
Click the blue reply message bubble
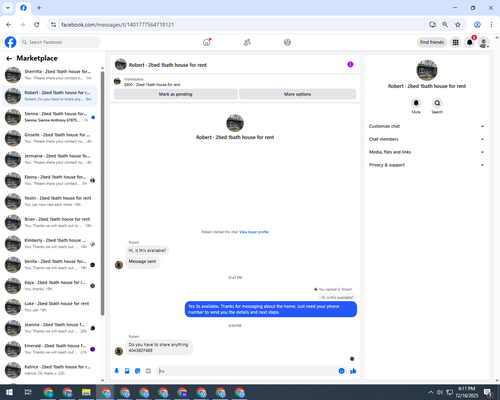pos(271,309)
